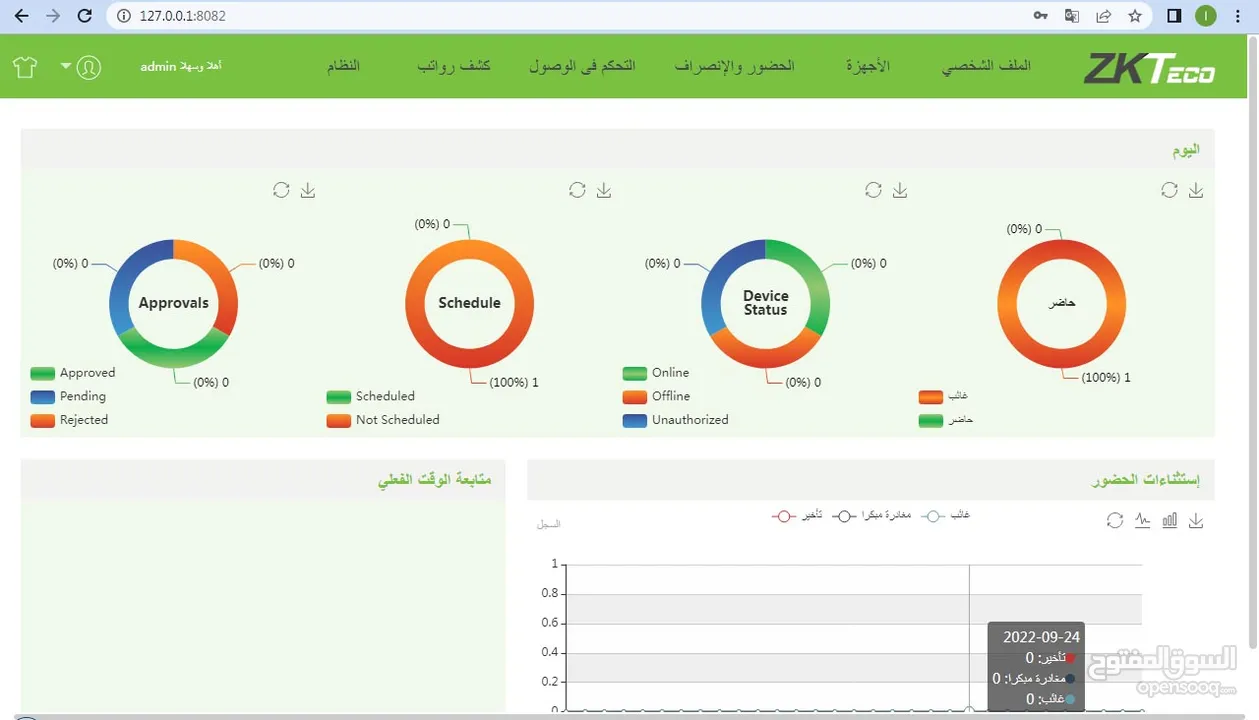This screenshot has height=720, width=1259.
Task: Toggle the Online legend entry
Action: pos(656,373)
